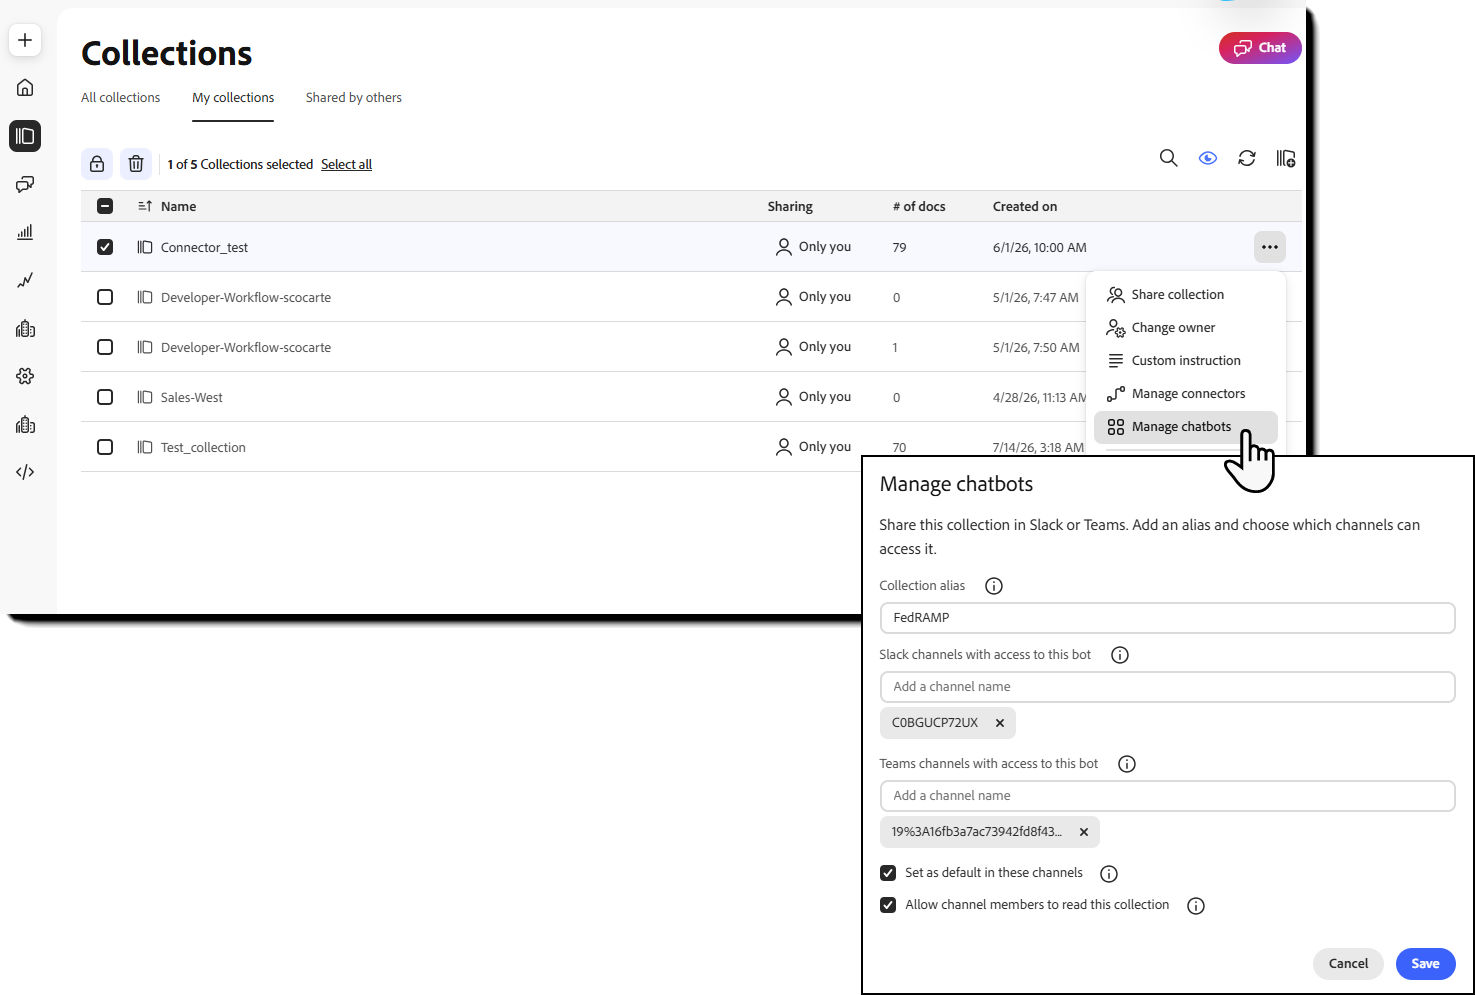Click the Chat button
This screenshot has height=995, width=1475.
(x=1260, y=47)
